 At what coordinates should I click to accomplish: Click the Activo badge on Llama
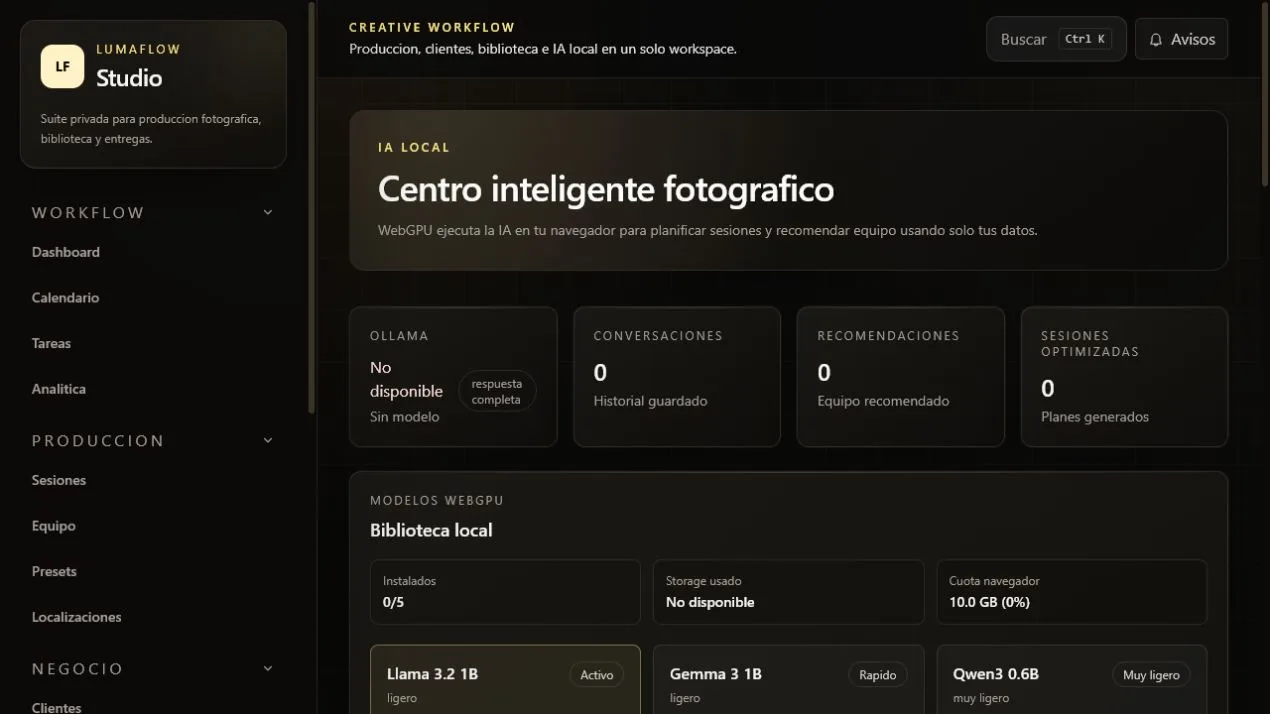point(597,675)
